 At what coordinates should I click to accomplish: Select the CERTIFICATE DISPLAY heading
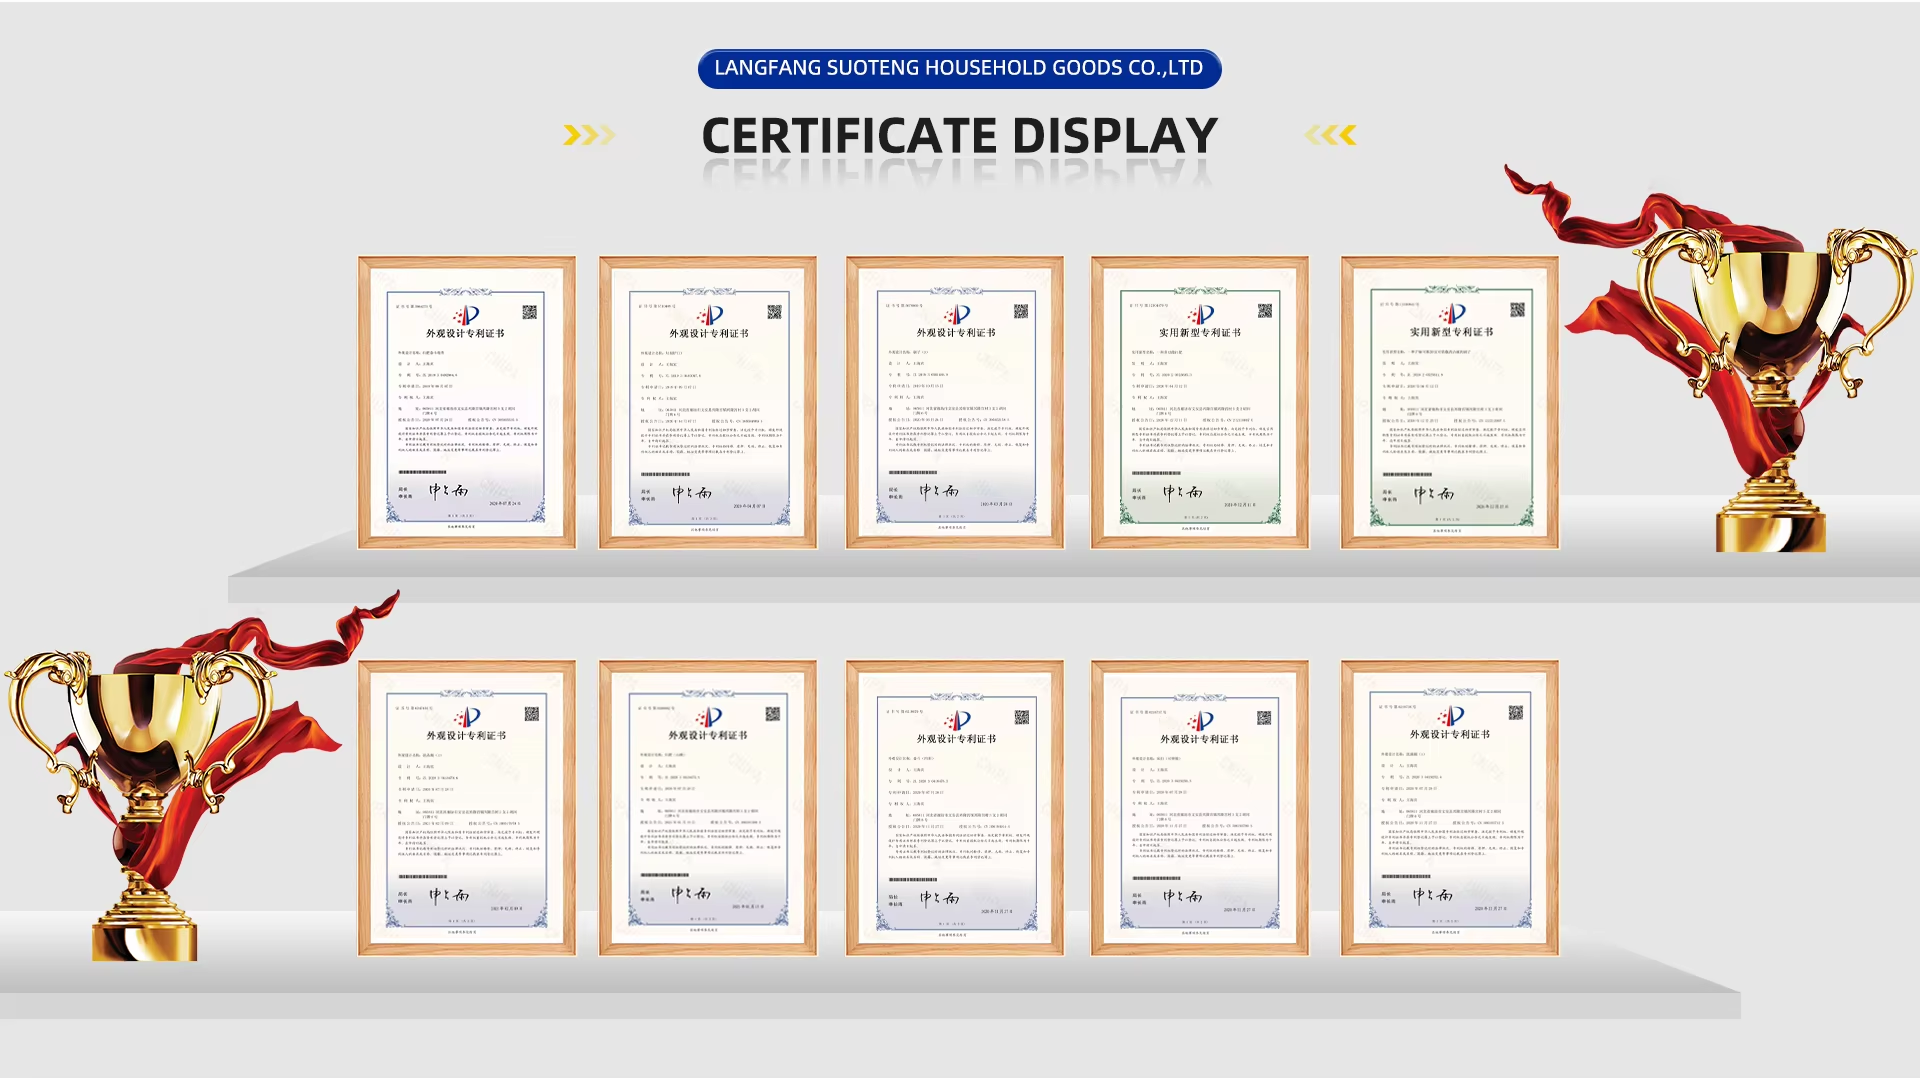(x=959, y=135)
